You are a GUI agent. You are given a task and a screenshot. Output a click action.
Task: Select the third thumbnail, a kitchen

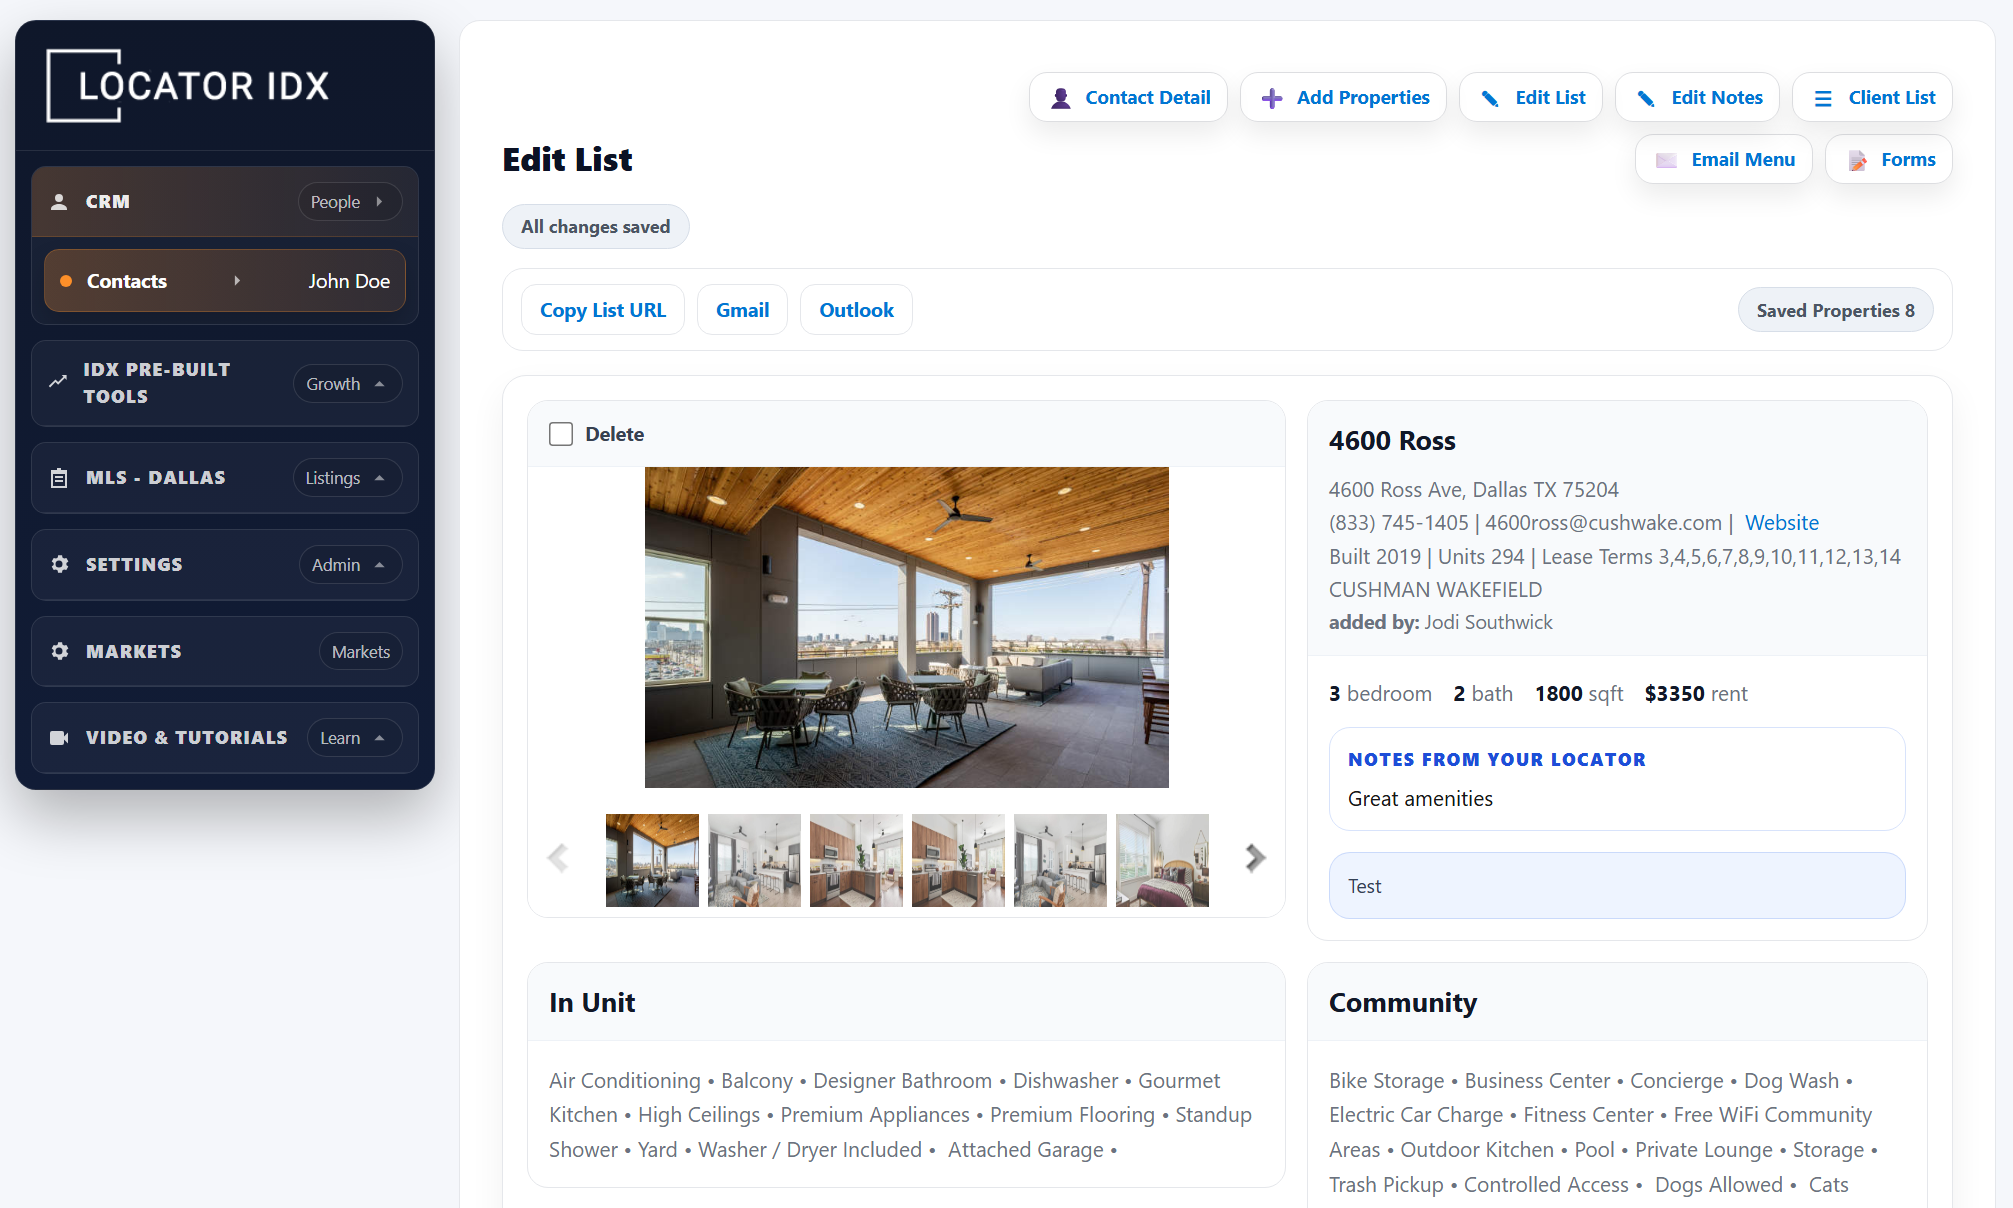pos(856,860)
